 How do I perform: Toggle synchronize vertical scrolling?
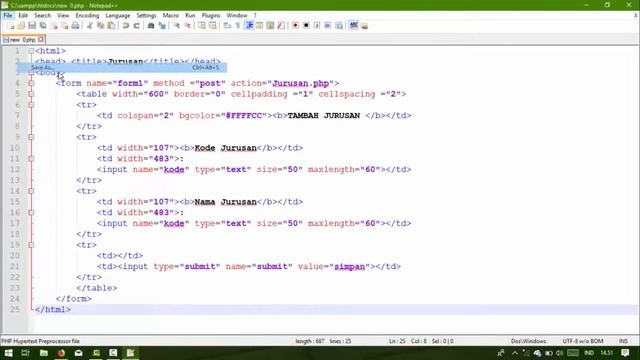tap(202, 26)
